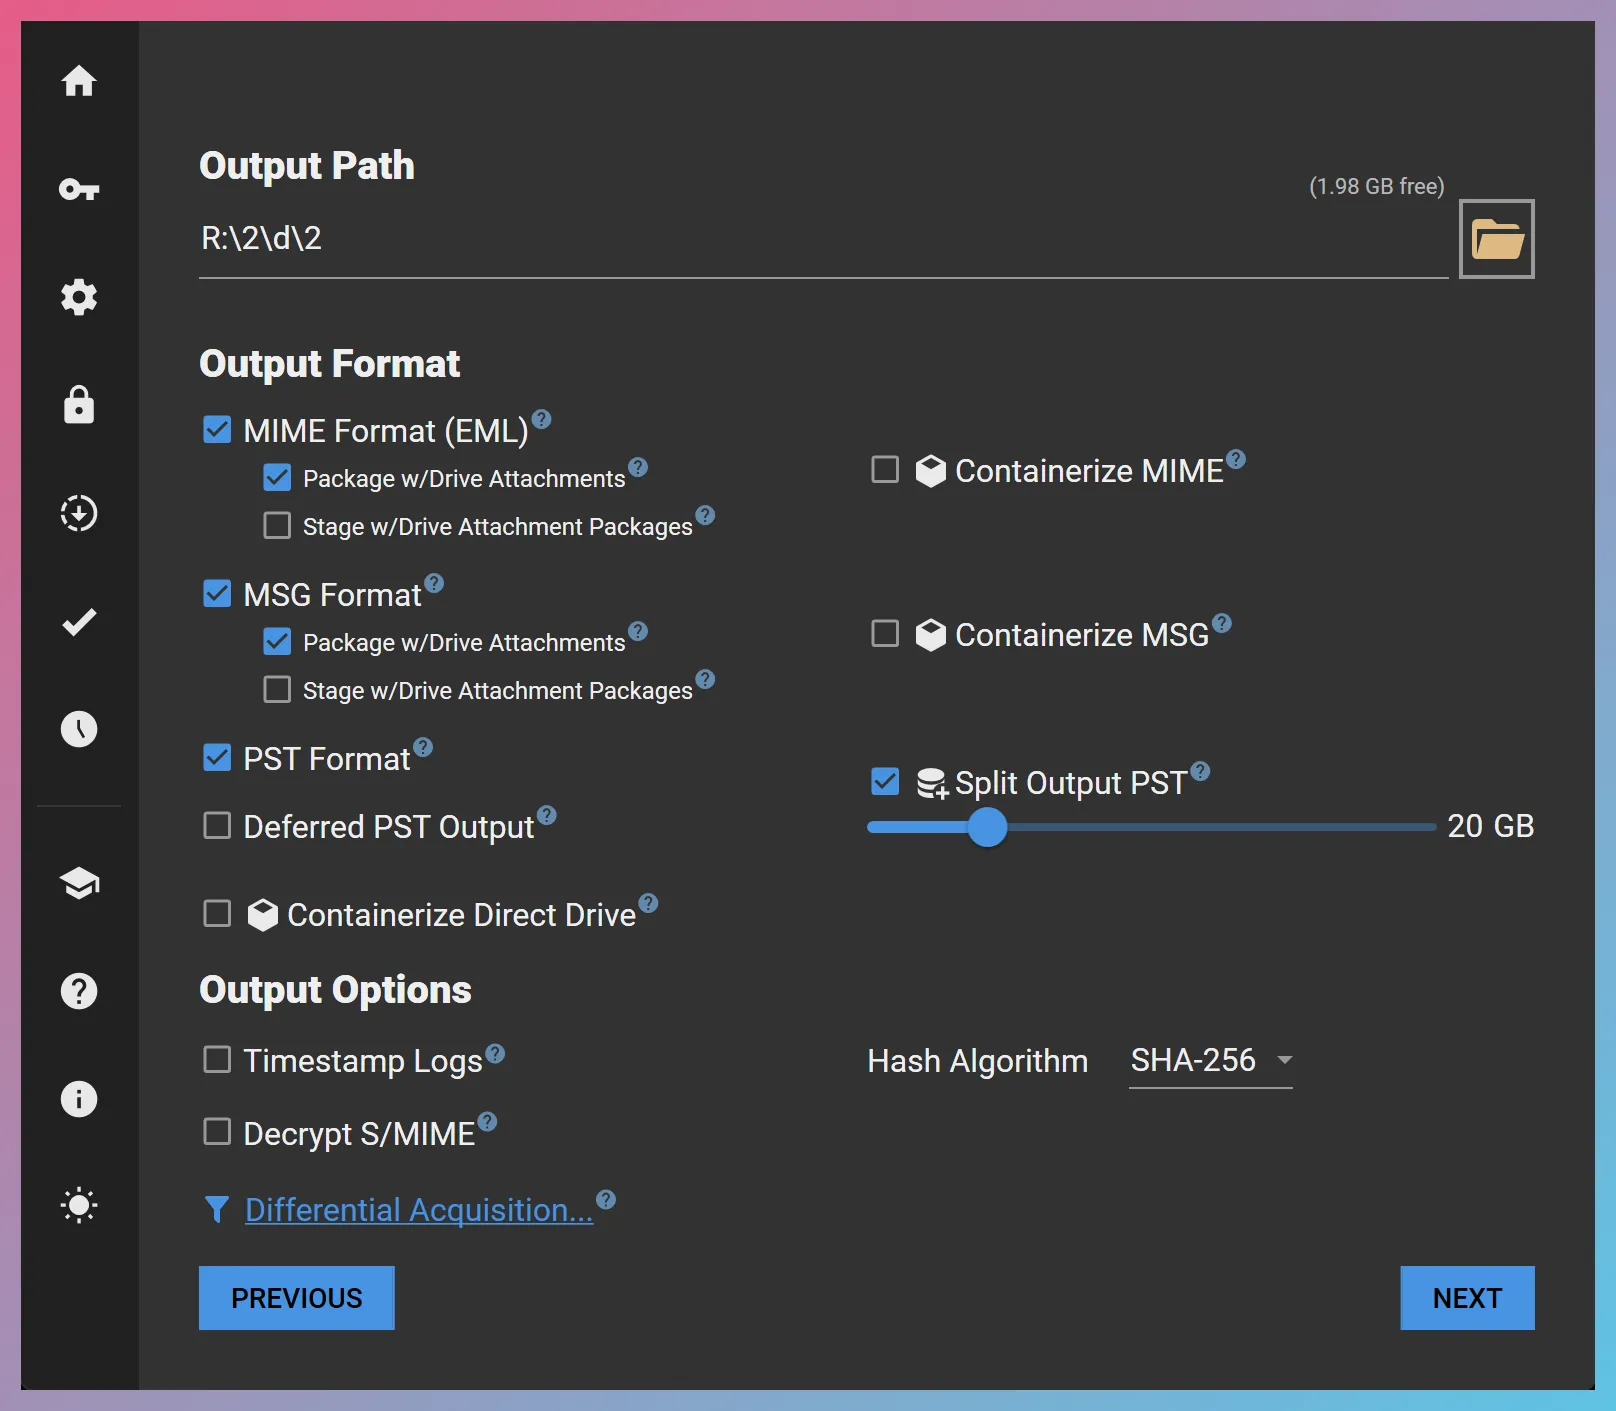Open the output folder browser

coord(1496,238)
